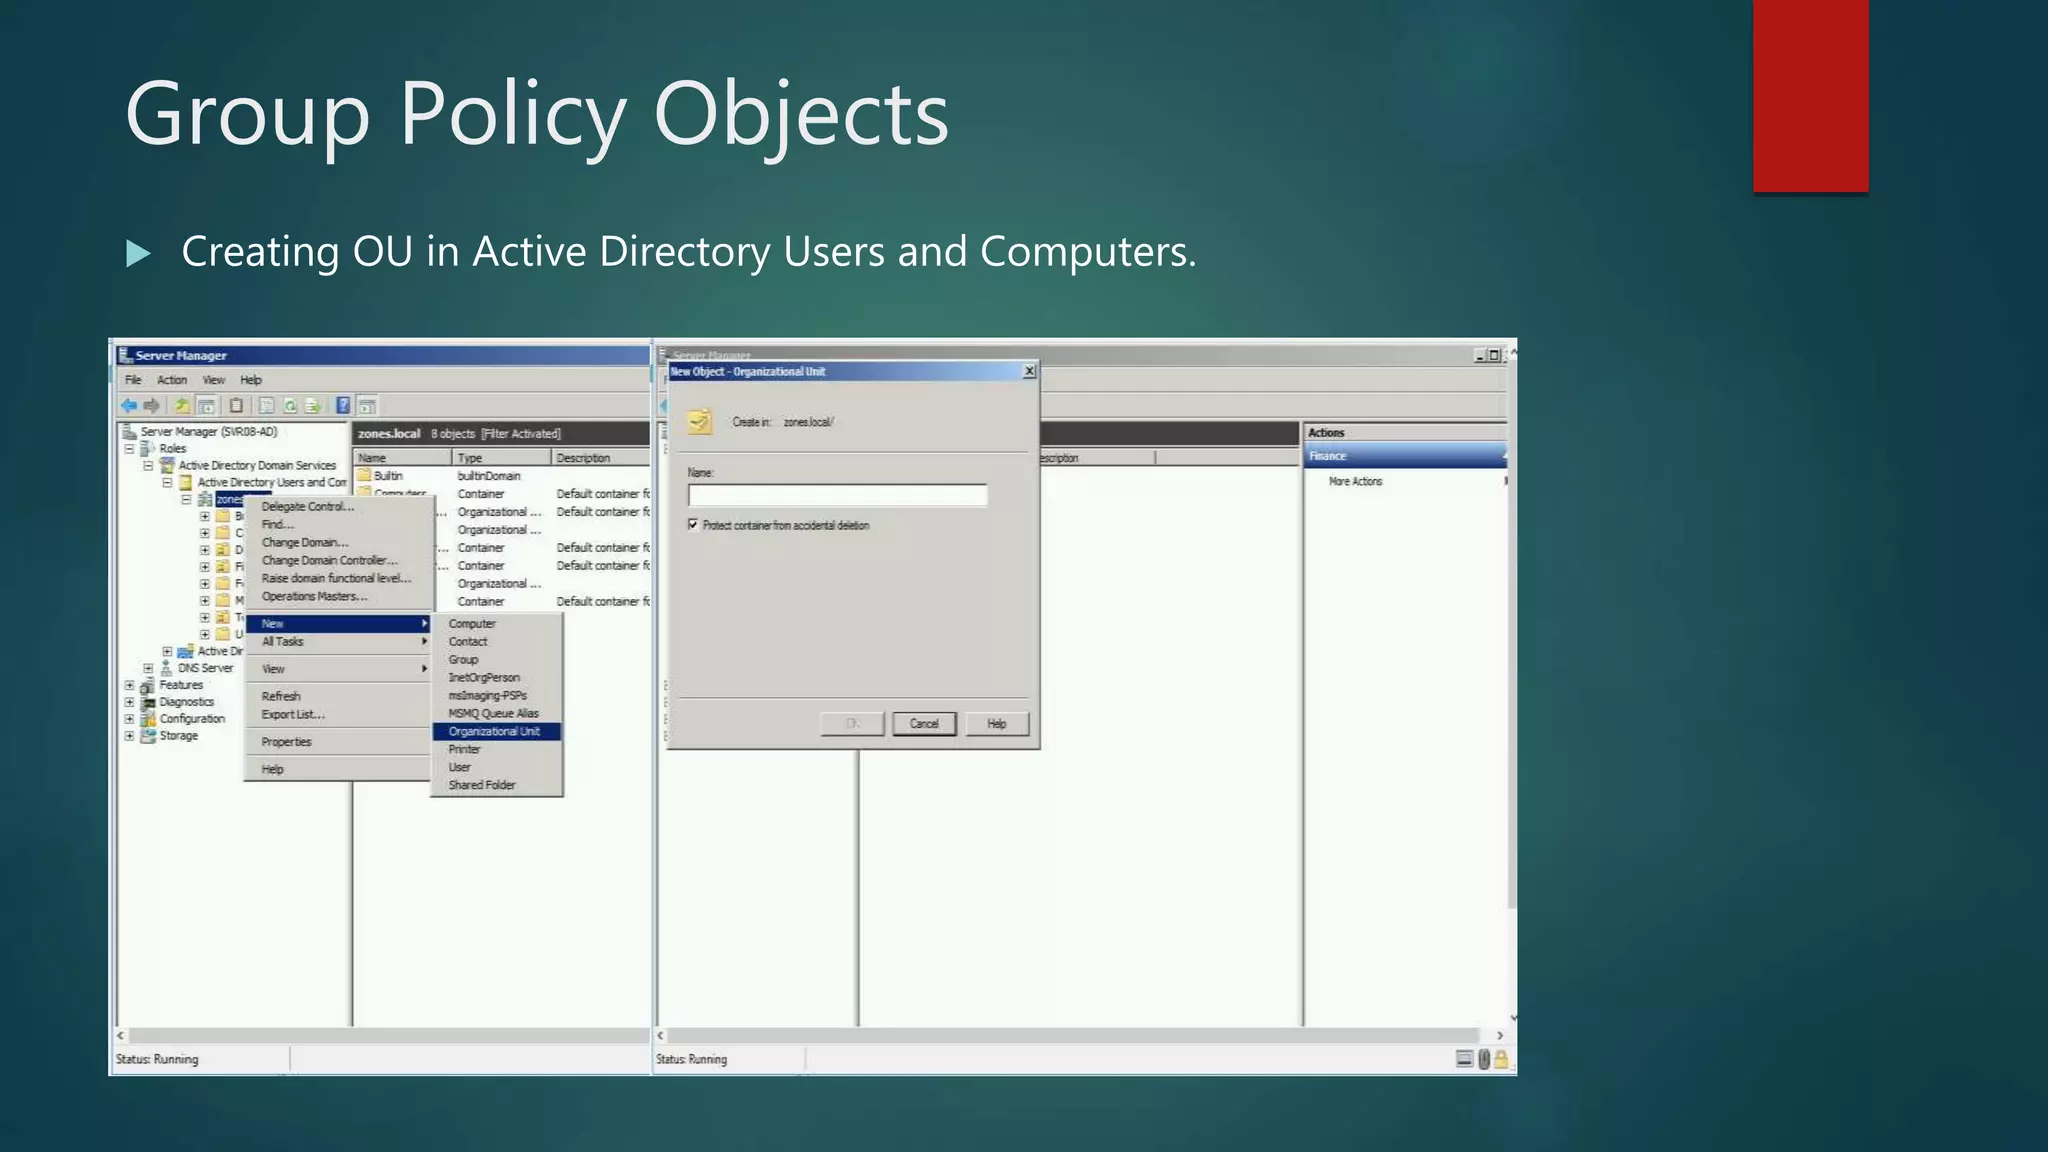Select the Diagnostics tree node
Image resolution: width=2048 pixels, height=1152 pixels.
(187, 702)
